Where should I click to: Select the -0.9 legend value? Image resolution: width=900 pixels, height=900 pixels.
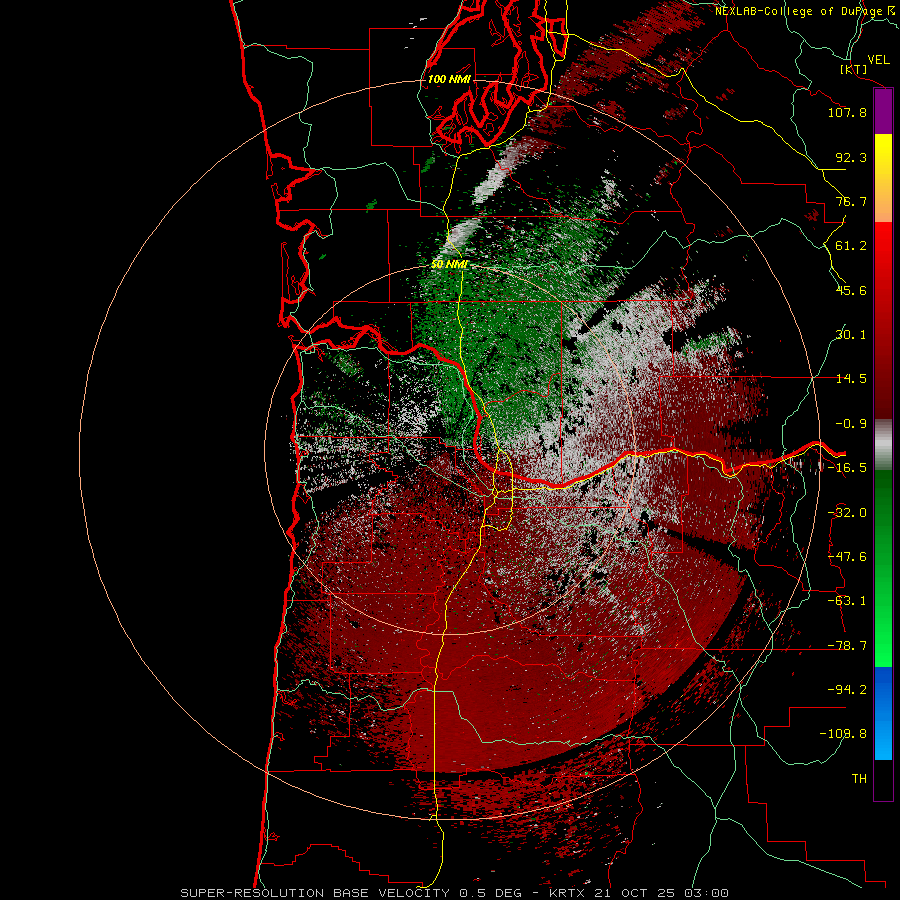[851, 424]
